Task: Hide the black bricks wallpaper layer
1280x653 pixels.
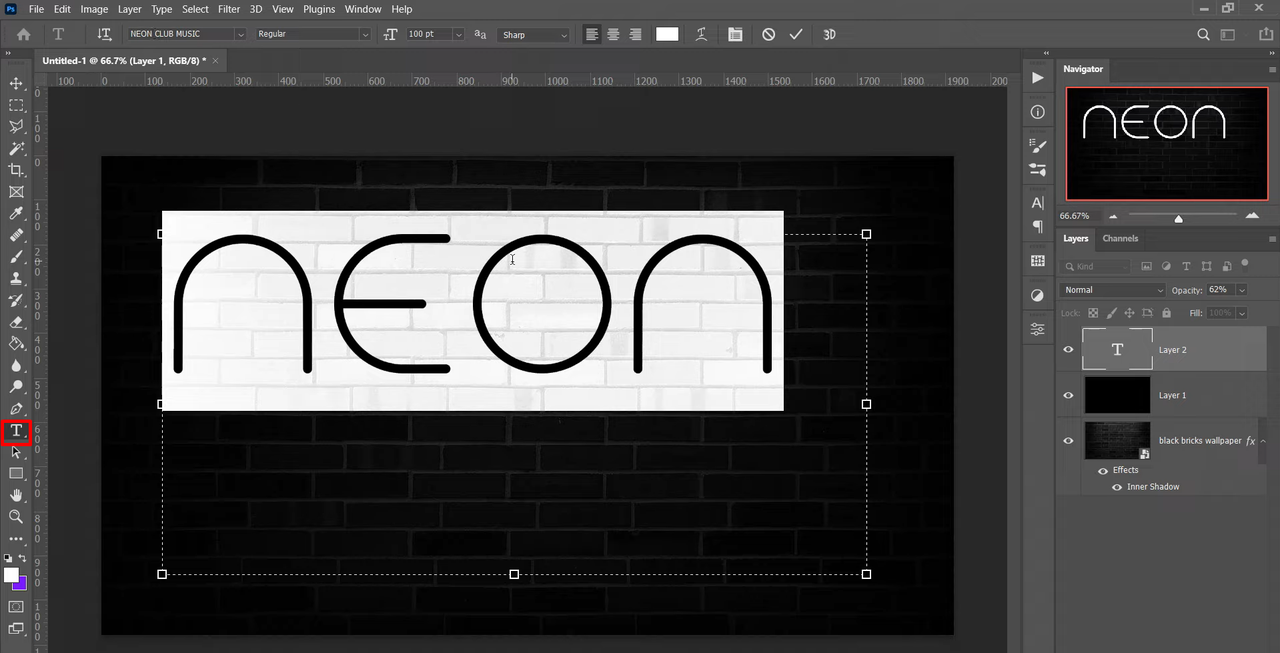Action: tap(1068, 441)
